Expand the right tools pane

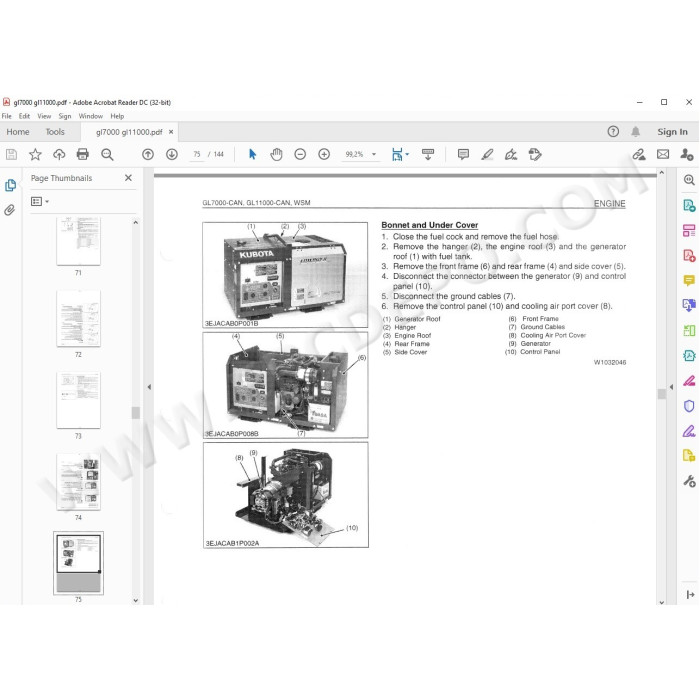point(690,595)
